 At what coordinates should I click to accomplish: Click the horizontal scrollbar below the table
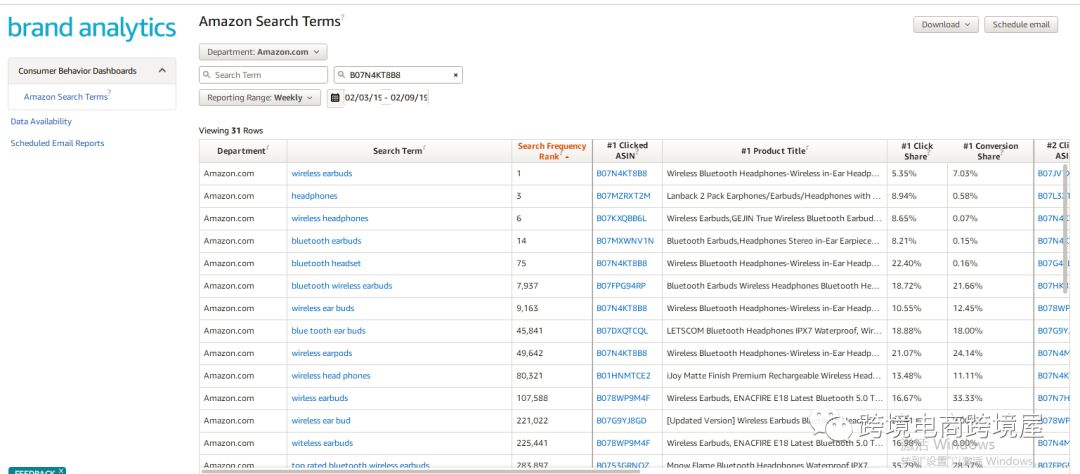420,471
